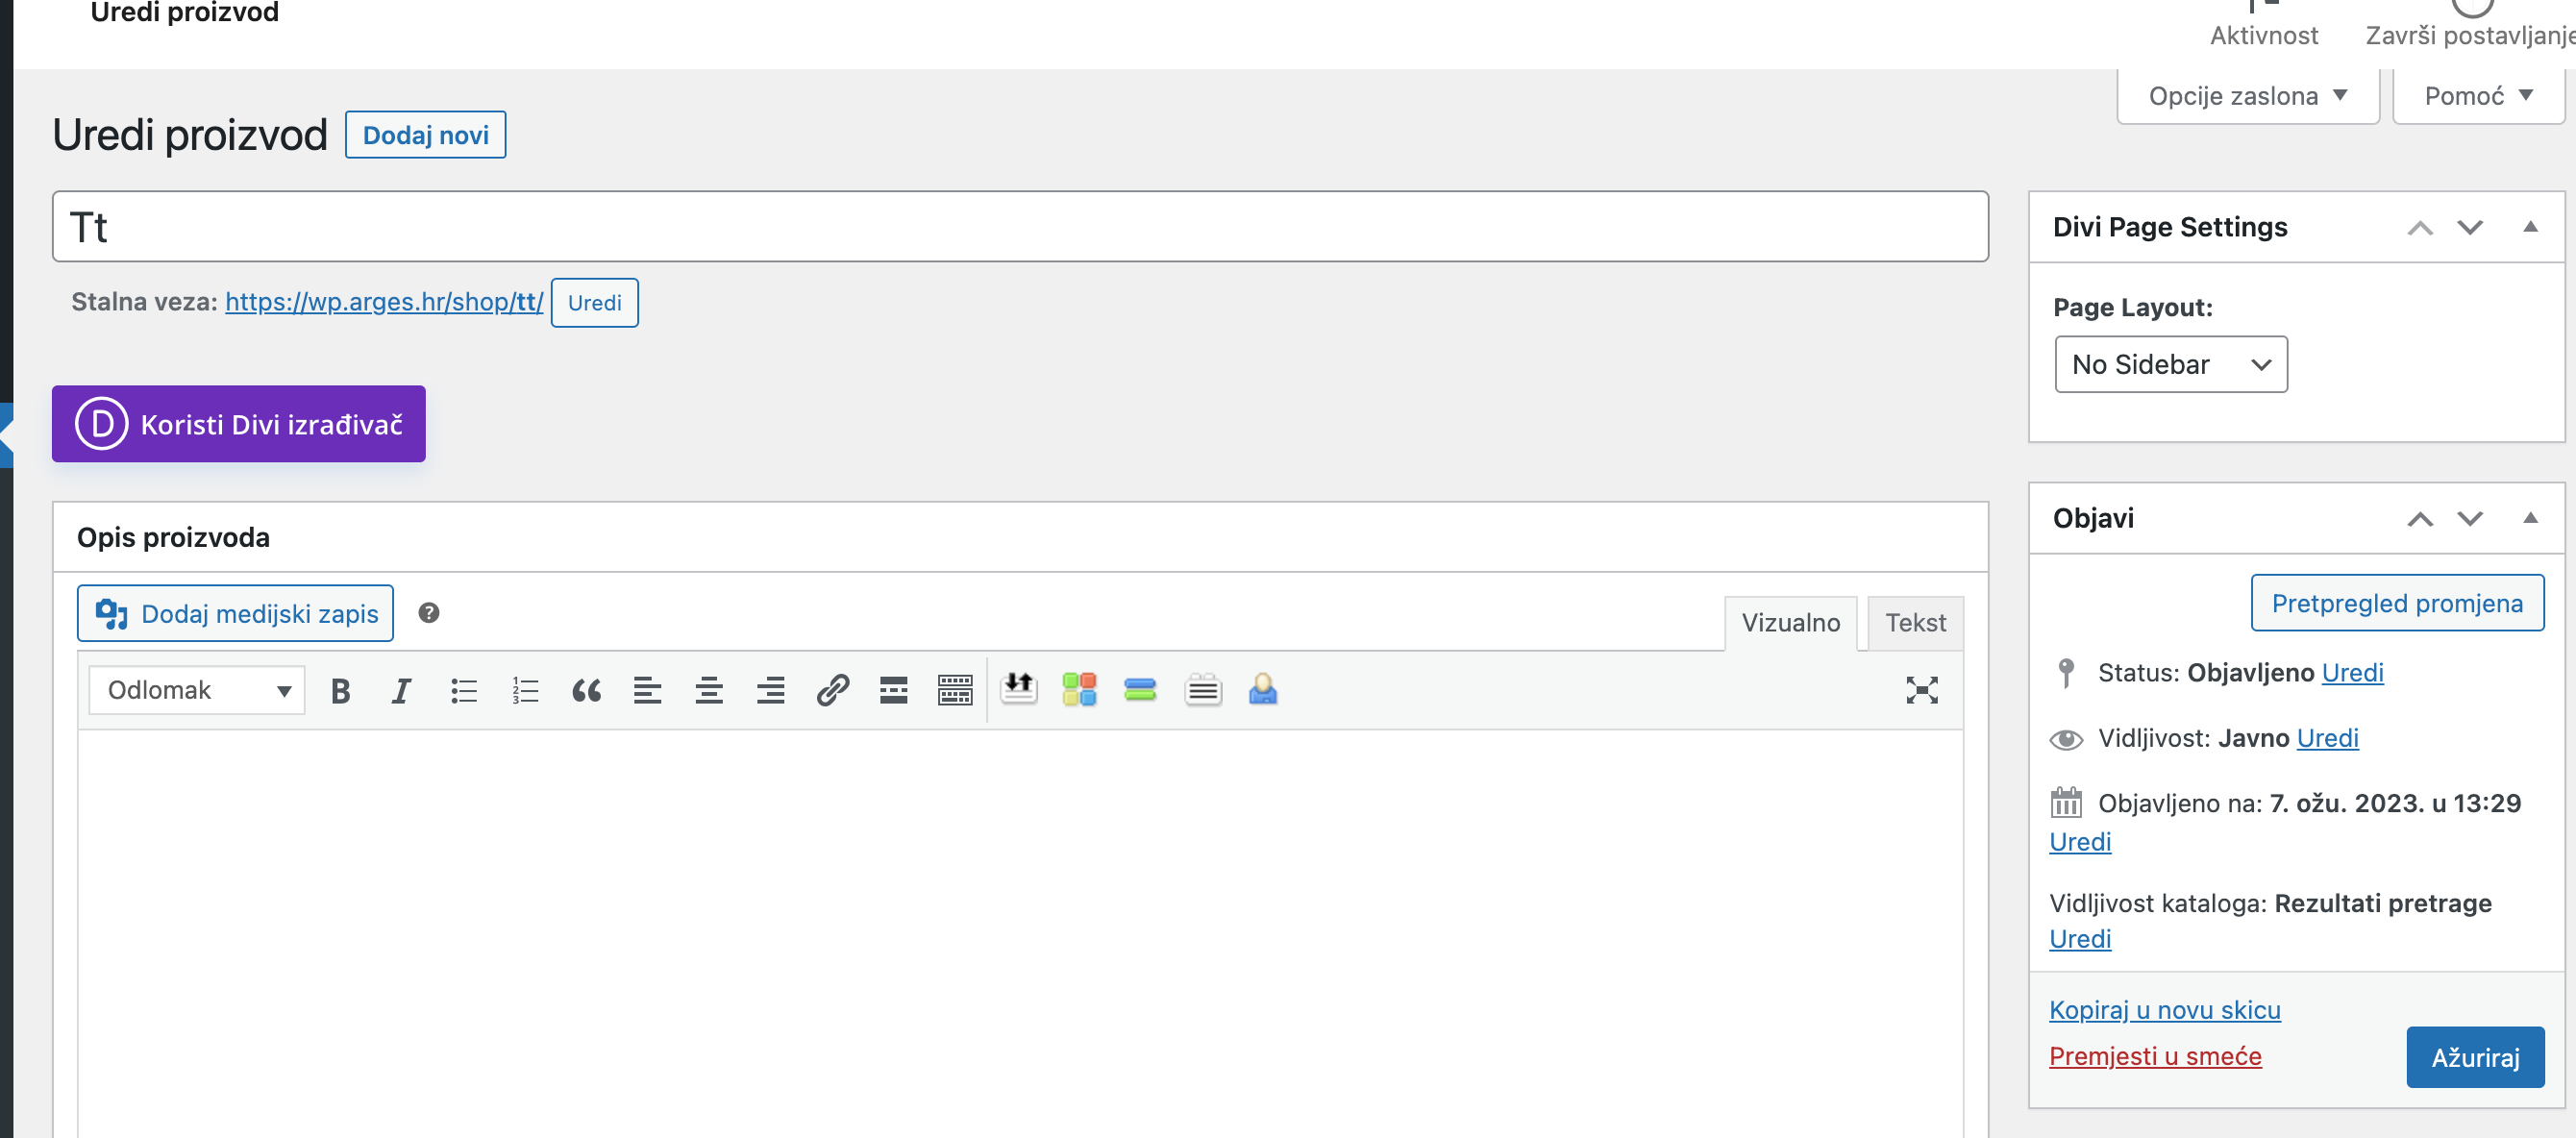Open the Odlomak paragraph style dropdown
The image size is (2576, 1138).
pyautogui.click(x=196, y=690)
